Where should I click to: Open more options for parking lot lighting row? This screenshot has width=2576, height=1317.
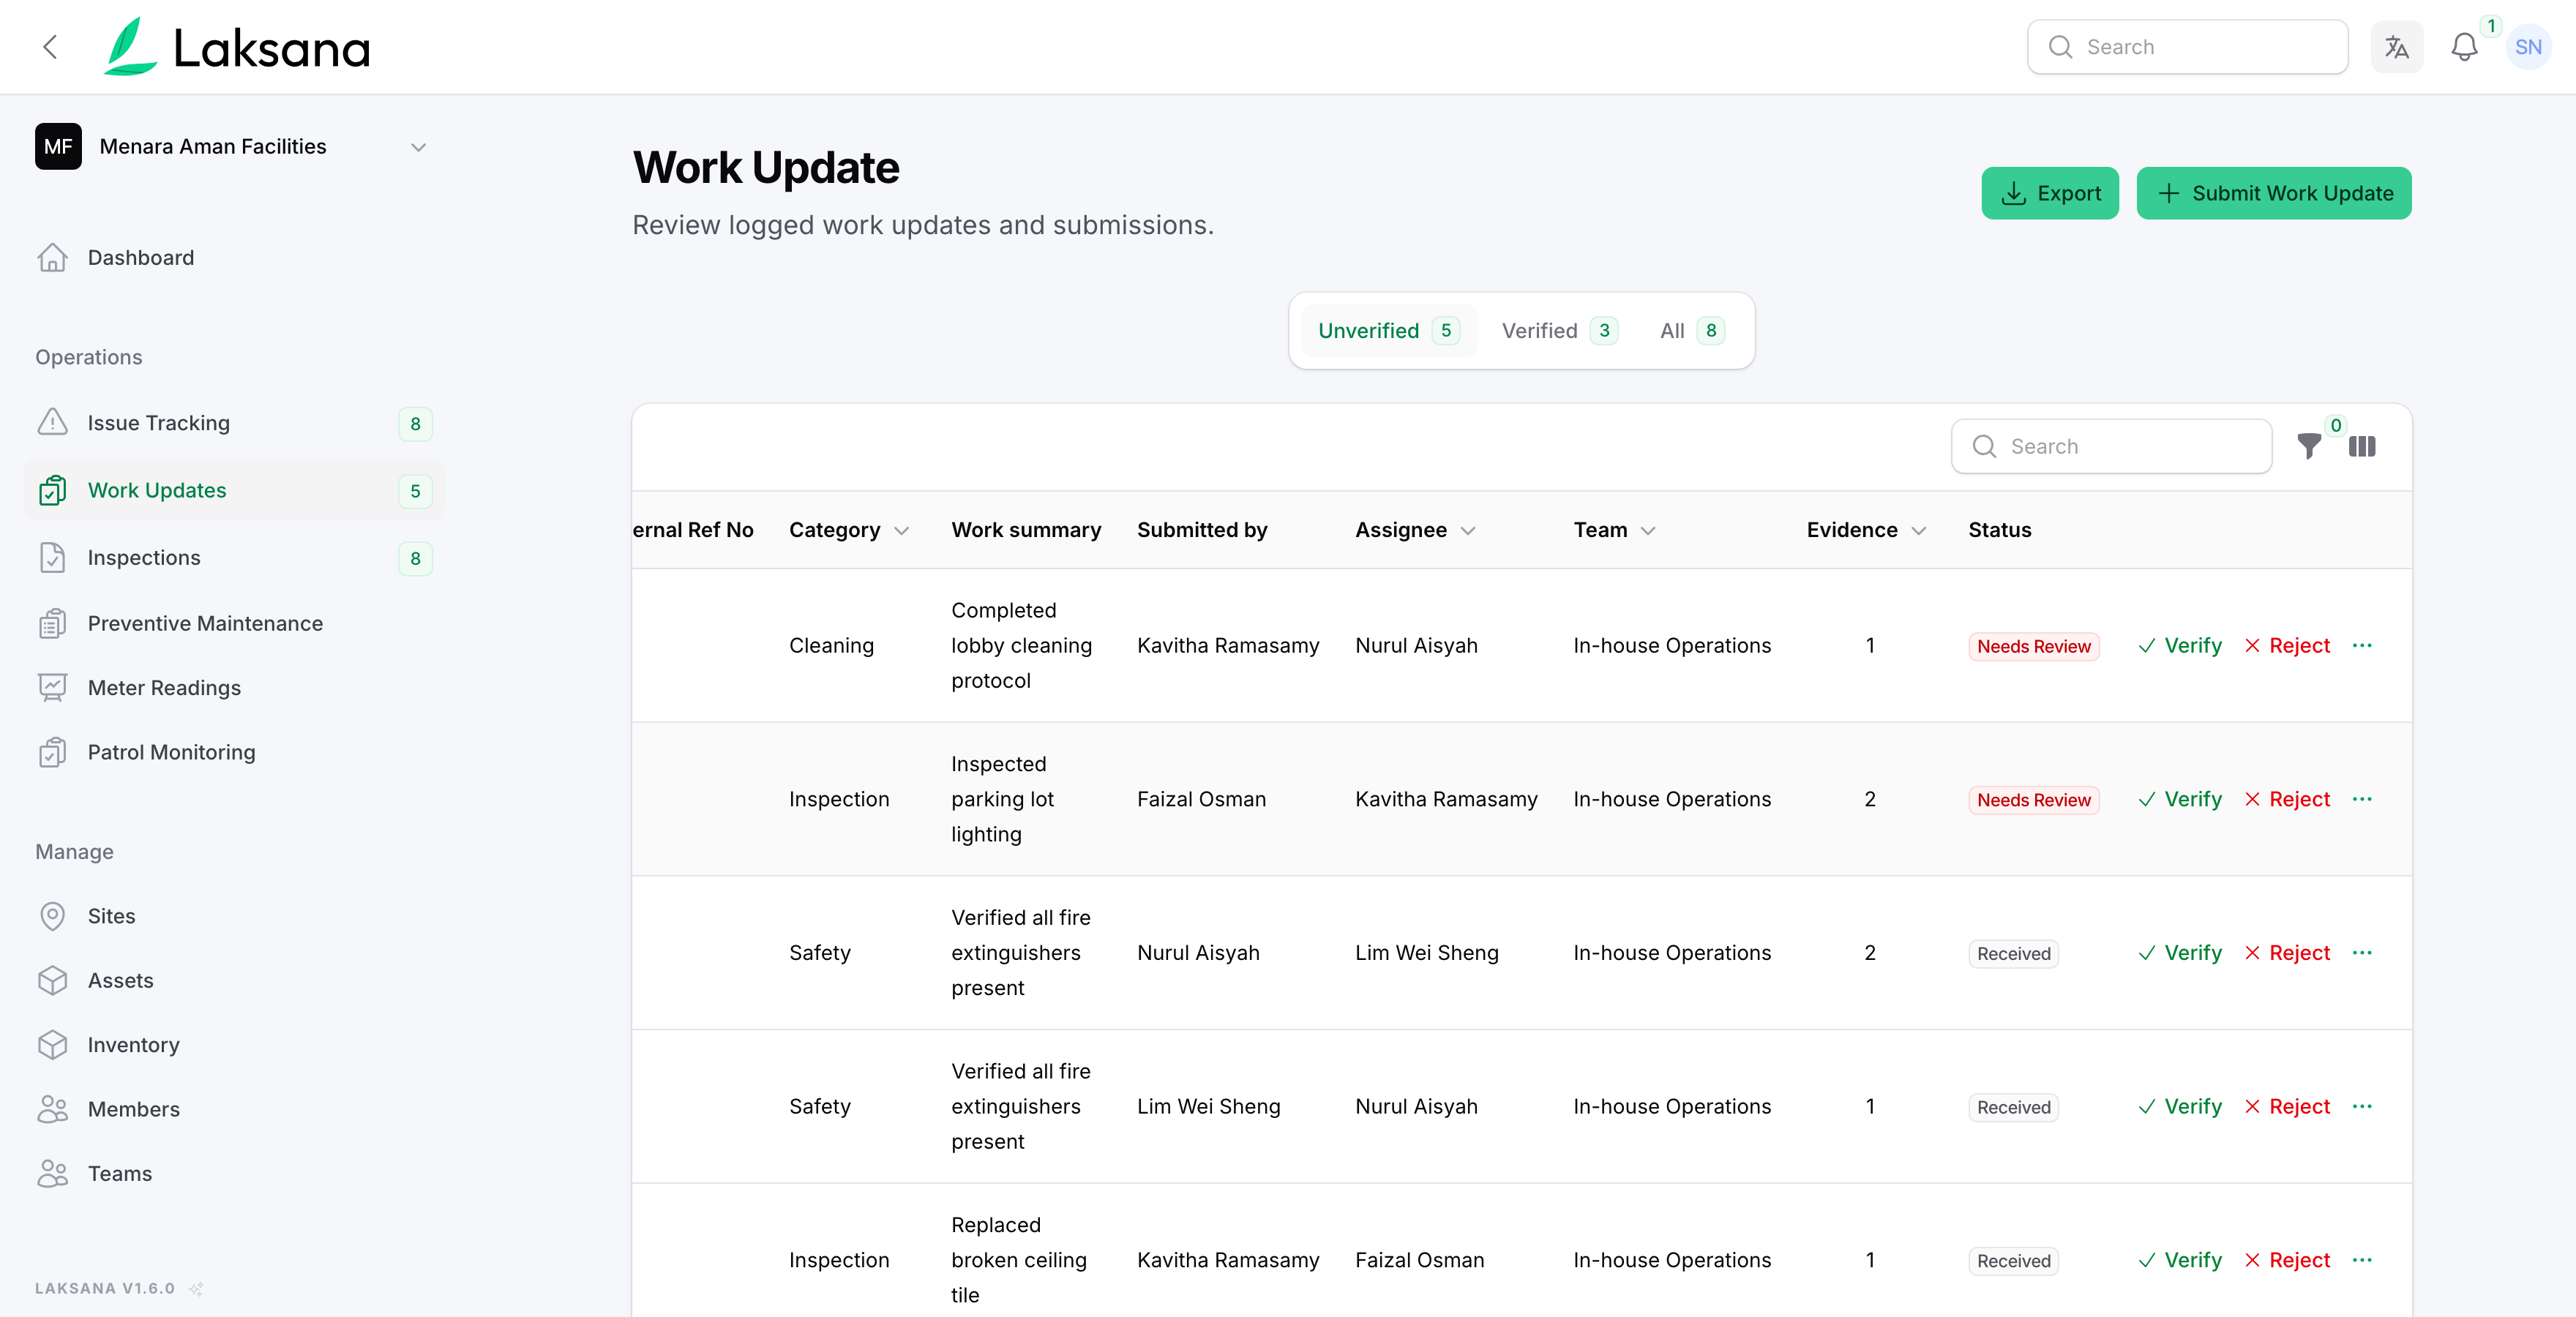(2362, 799)
